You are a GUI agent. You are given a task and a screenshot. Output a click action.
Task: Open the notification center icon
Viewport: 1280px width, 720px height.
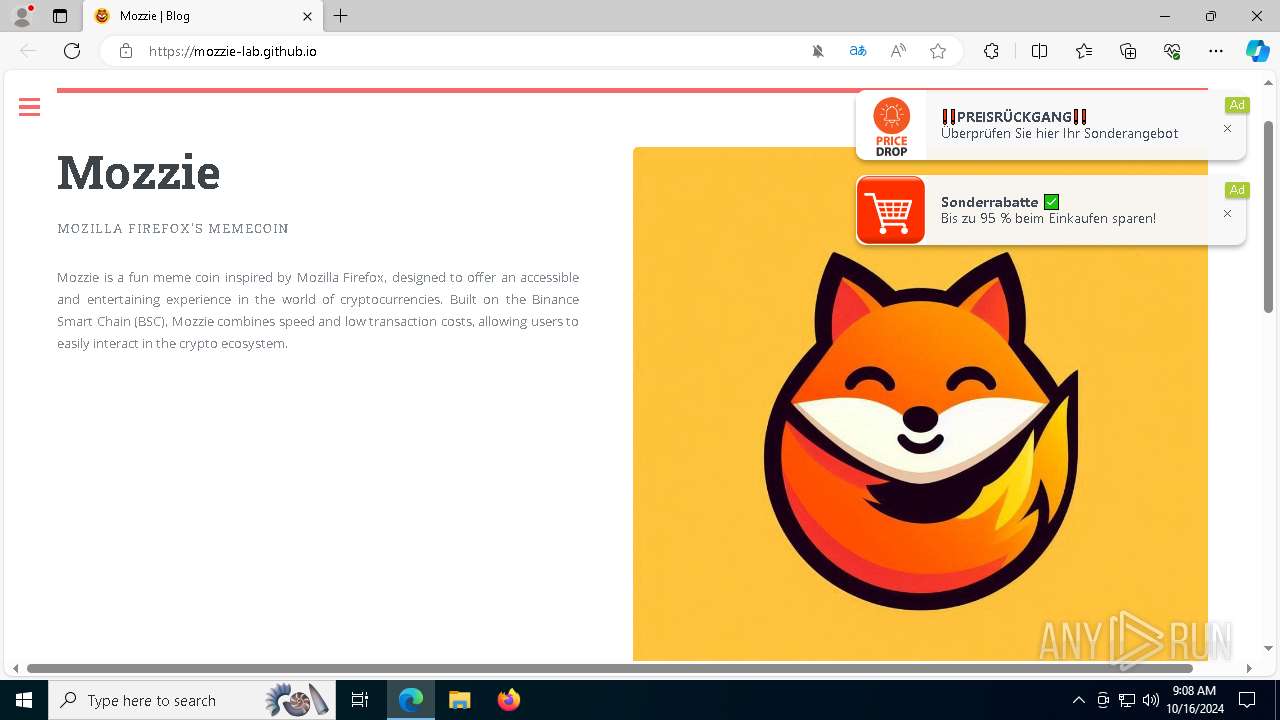click(x=1247, y=700)
